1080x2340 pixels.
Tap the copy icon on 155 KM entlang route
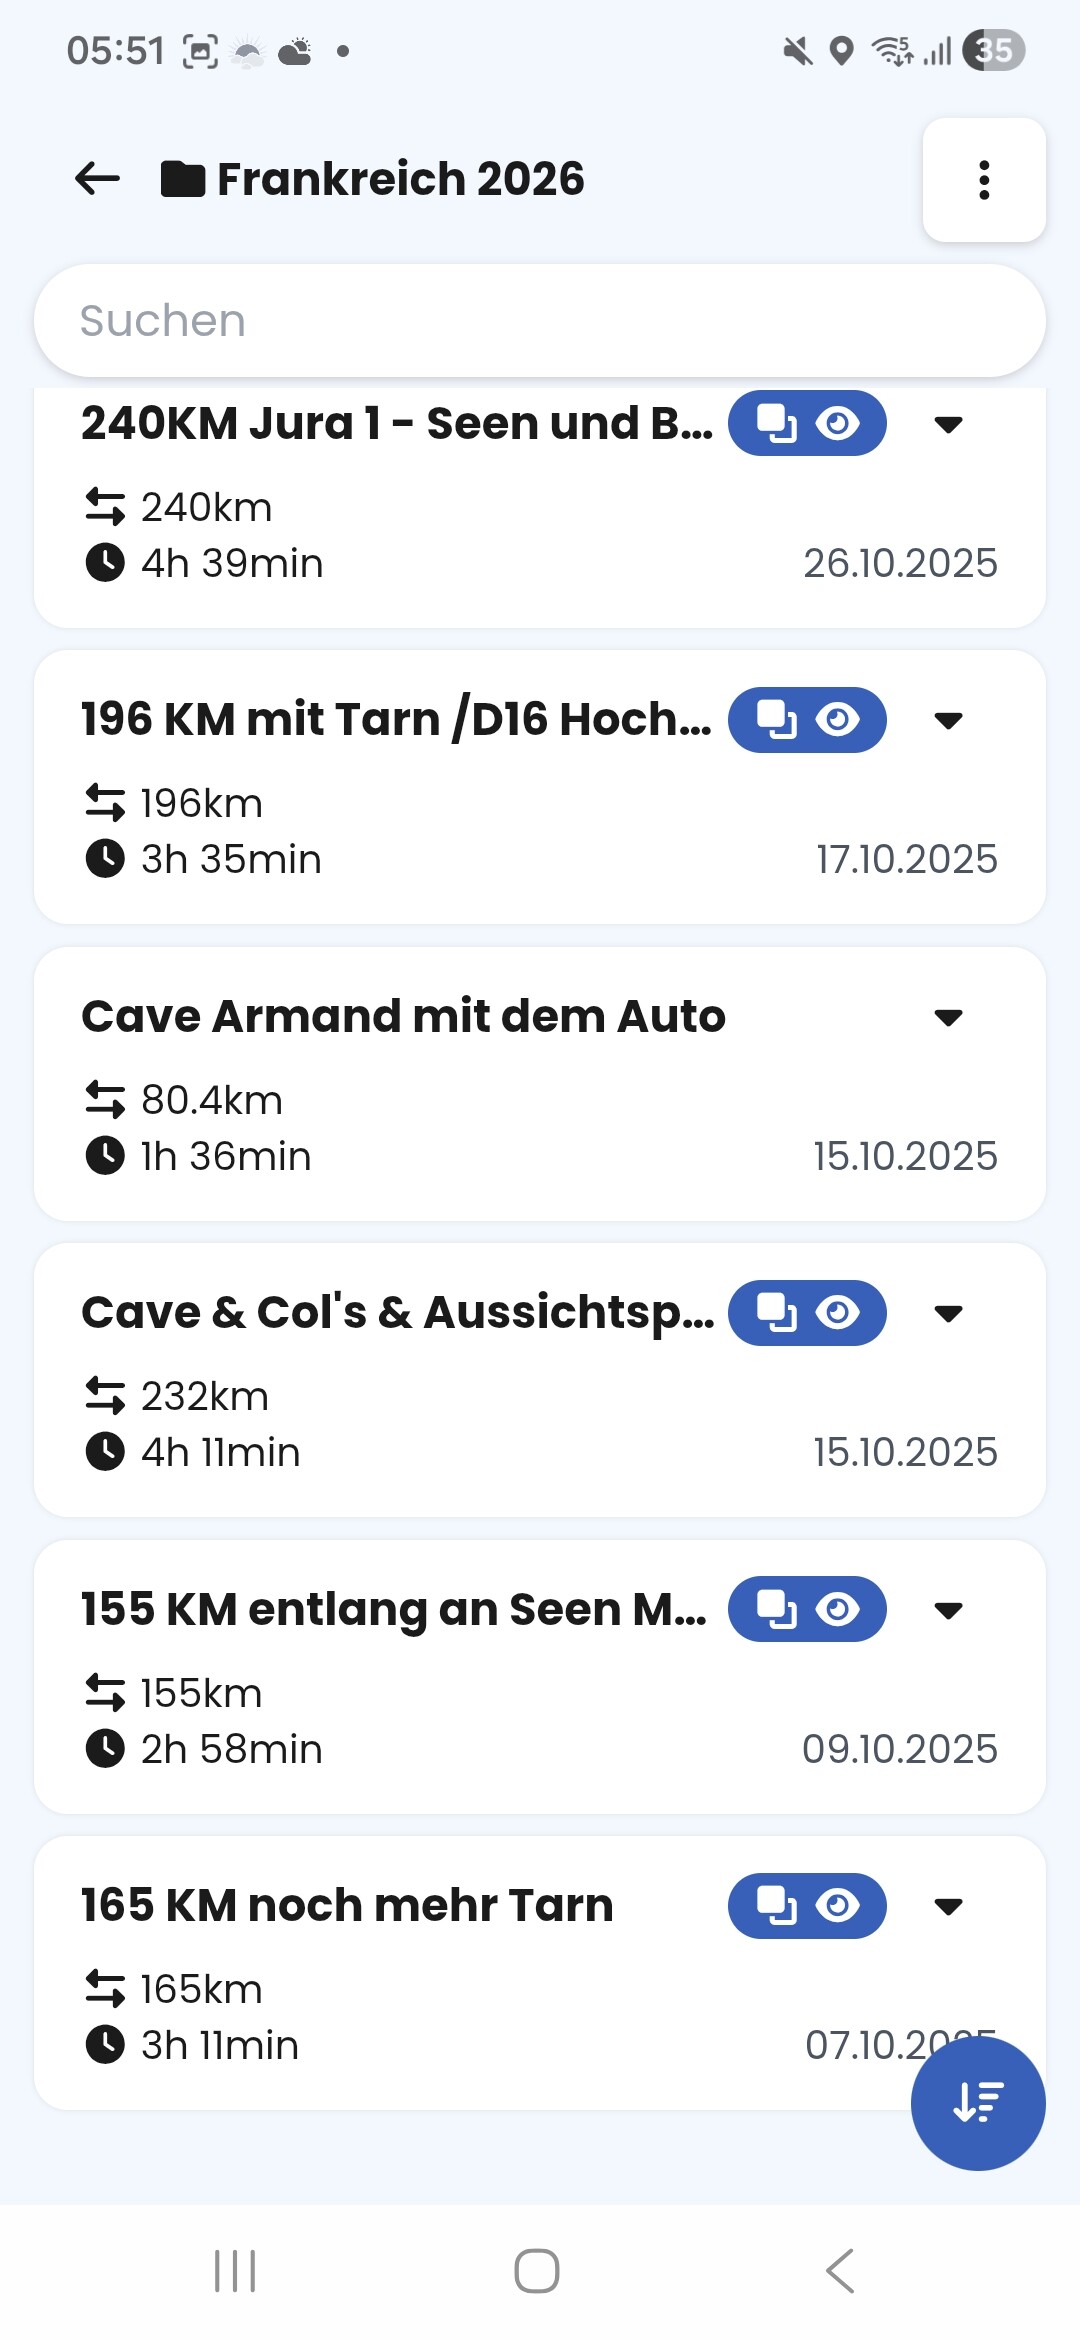pos(776,1609)
